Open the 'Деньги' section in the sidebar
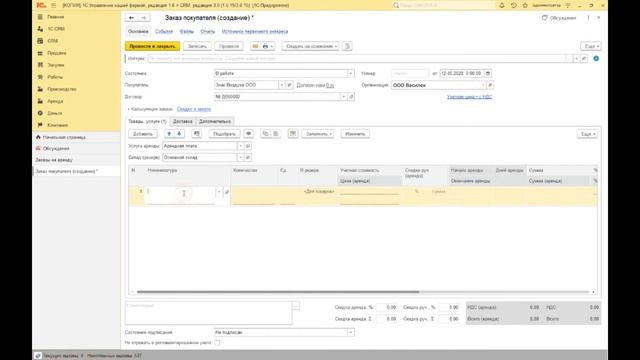 pos(55,113)
